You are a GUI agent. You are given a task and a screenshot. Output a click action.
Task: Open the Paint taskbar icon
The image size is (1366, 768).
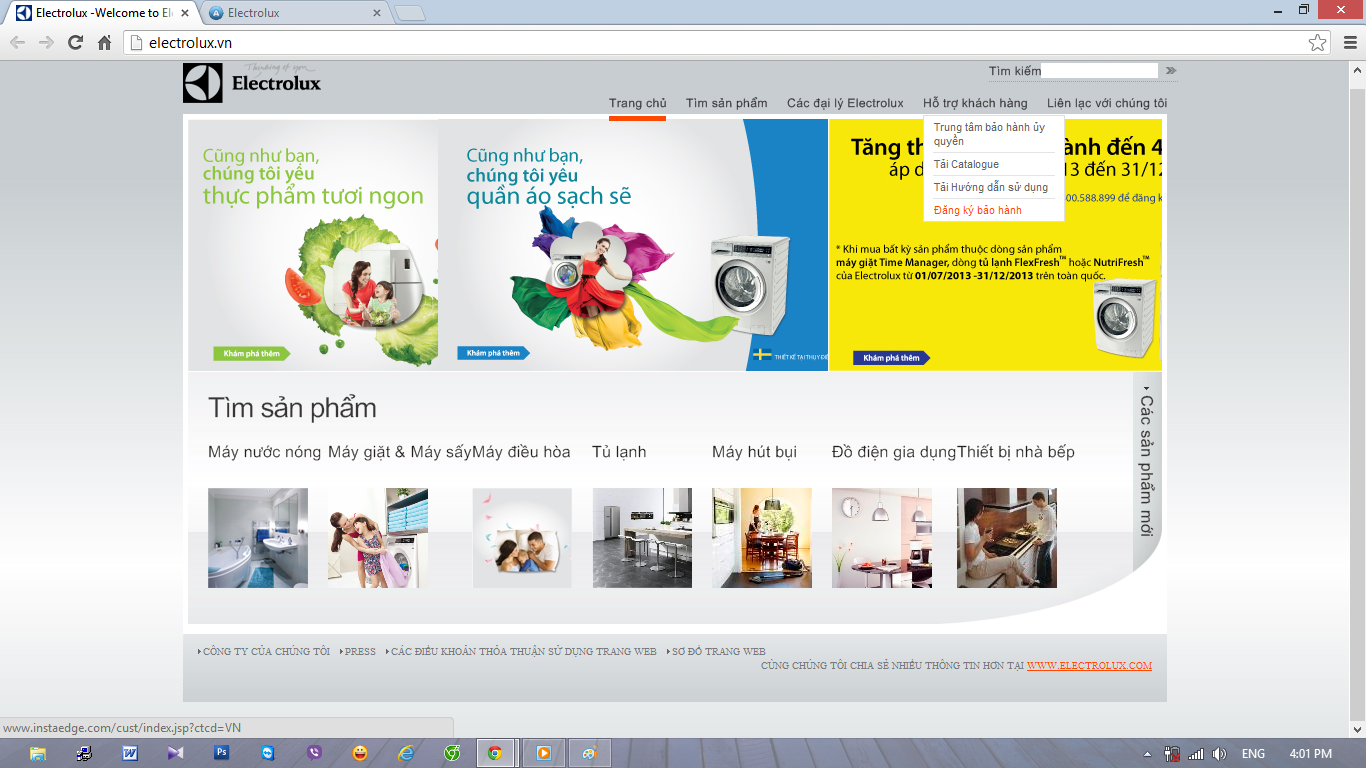pos(590,753)
